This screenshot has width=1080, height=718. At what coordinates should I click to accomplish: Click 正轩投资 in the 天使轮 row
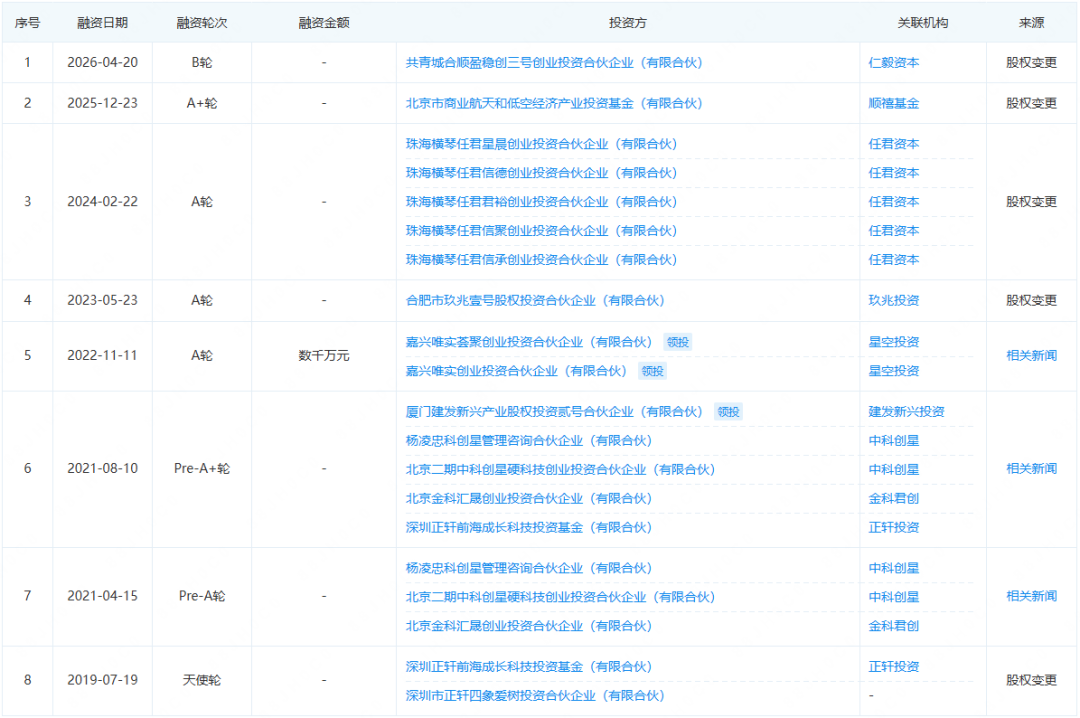[x=893, y=667]
